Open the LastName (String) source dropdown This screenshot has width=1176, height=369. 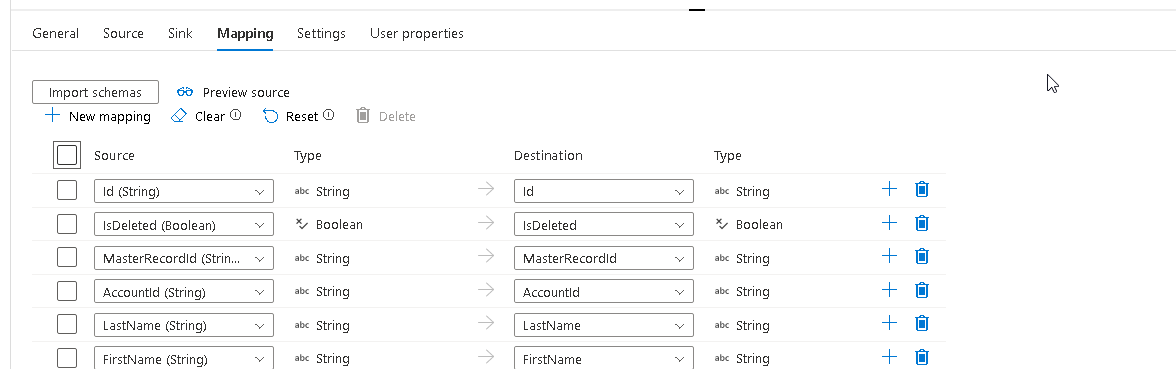click(184, 326)
